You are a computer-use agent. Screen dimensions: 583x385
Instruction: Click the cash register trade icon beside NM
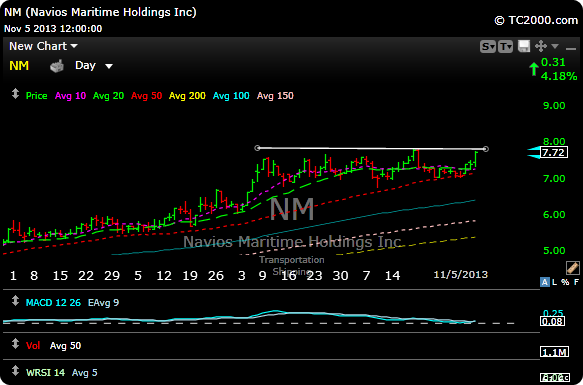pyautogui.click(x=57, y=66)
